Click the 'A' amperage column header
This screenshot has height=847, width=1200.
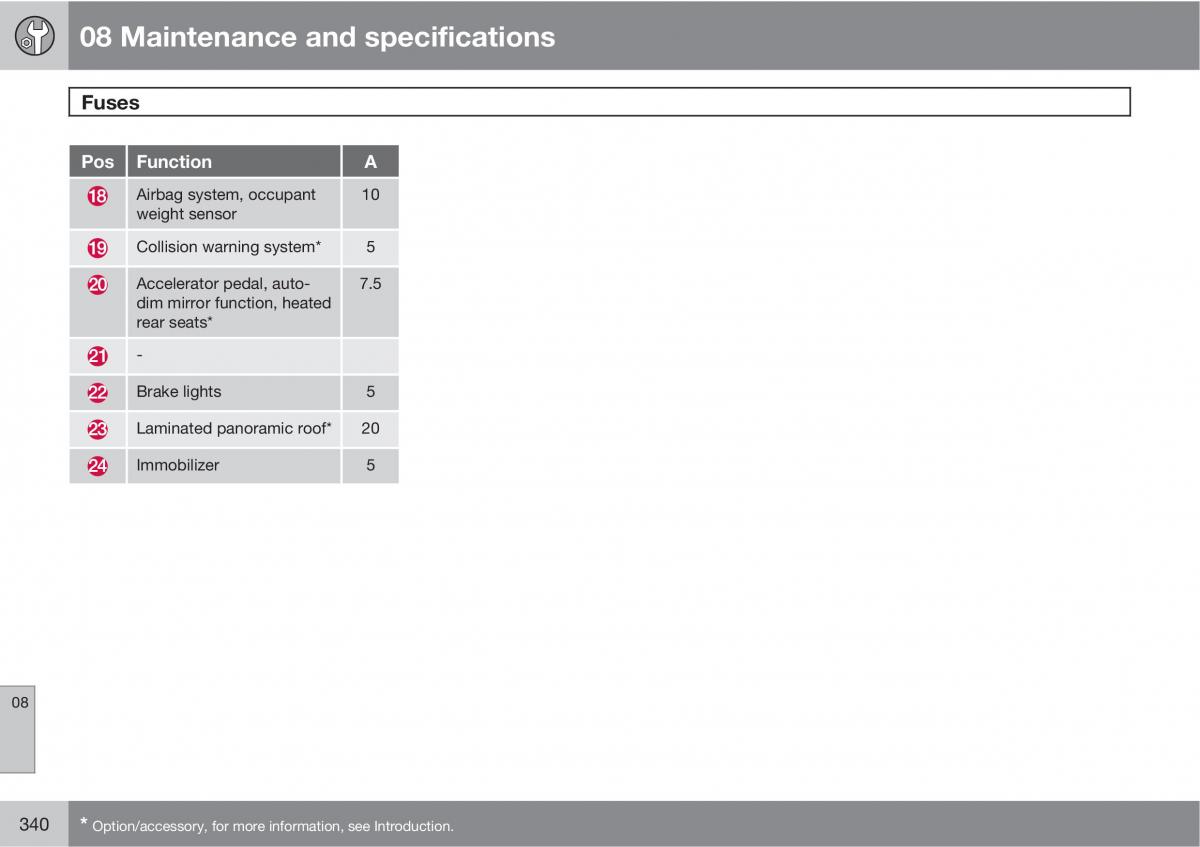[x=370, y=162]
